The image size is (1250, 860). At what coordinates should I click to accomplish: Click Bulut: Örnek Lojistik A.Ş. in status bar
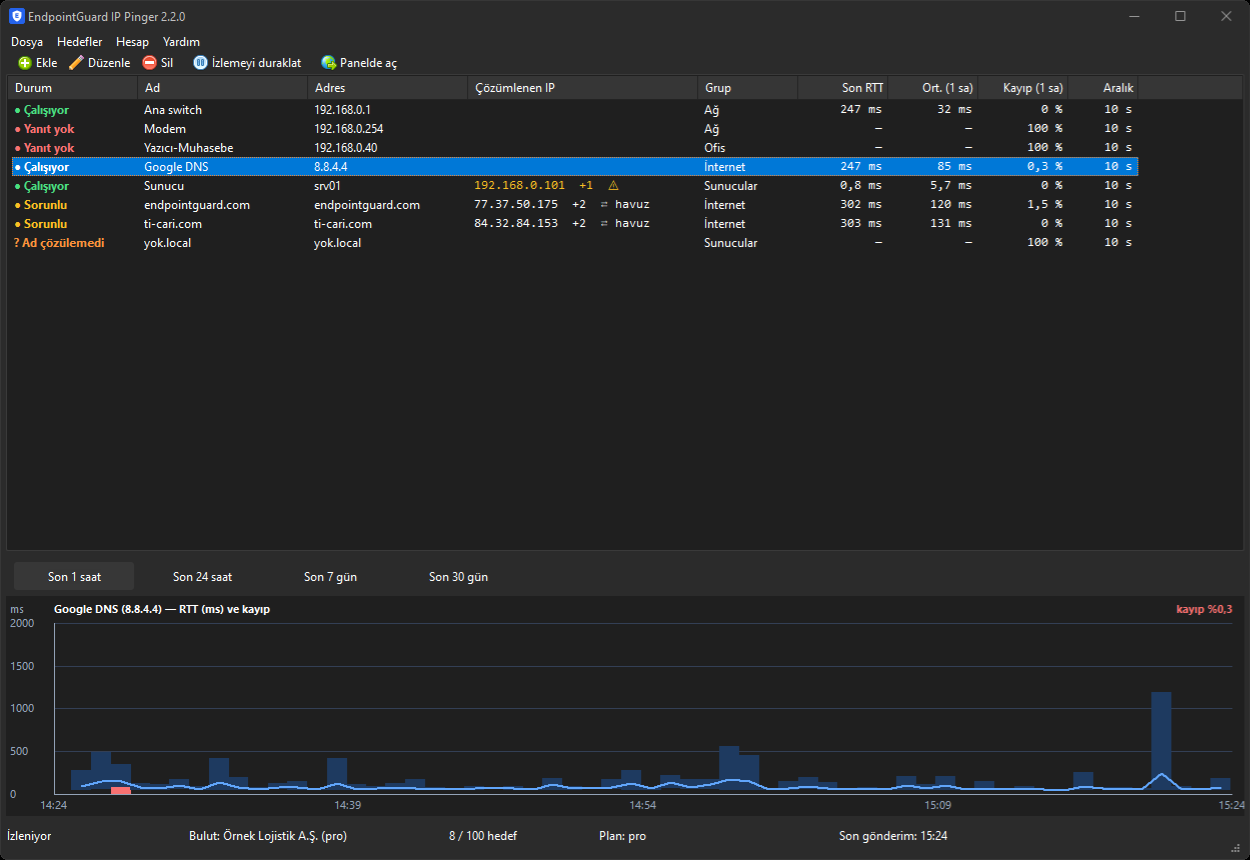click(x=268, y=836)
